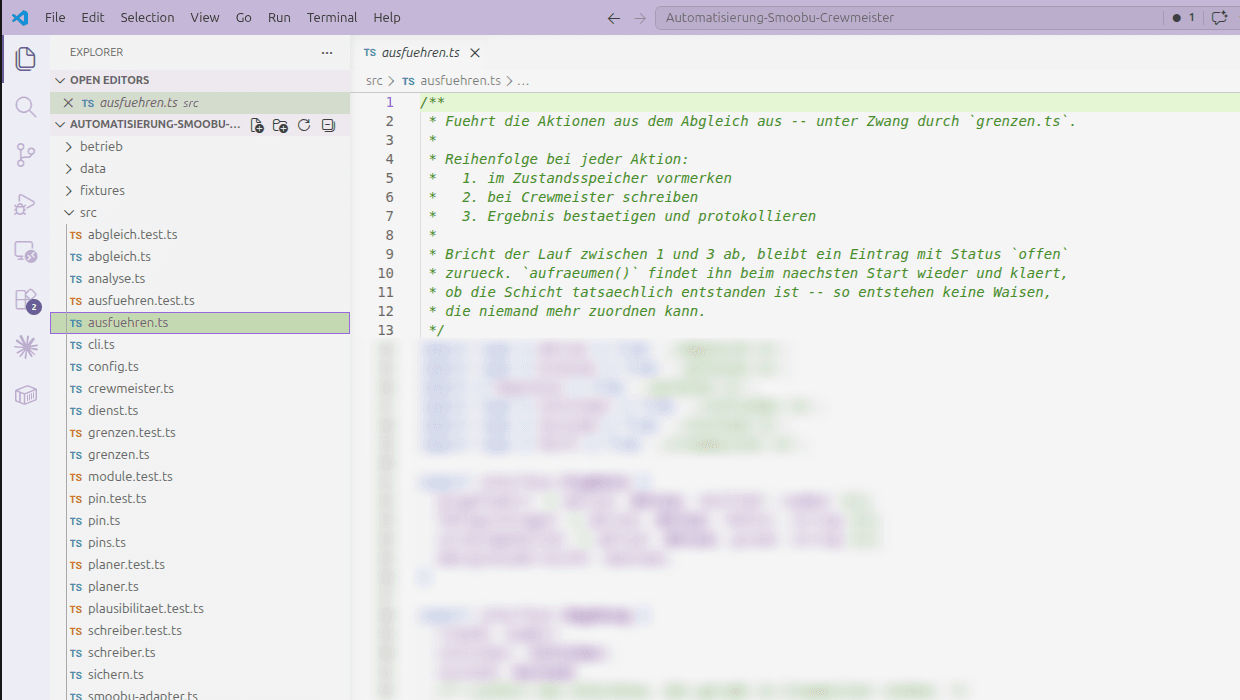Open the Run and Debug view

click(25, 204)
